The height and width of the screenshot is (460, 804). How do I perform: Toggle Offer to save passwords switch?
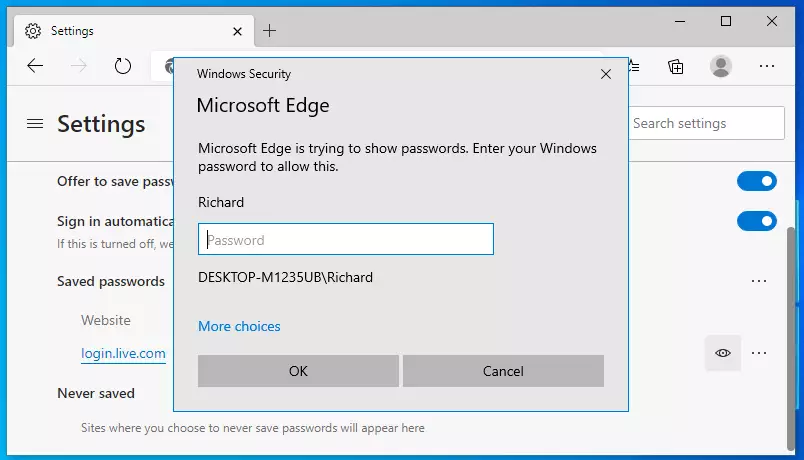756,181
